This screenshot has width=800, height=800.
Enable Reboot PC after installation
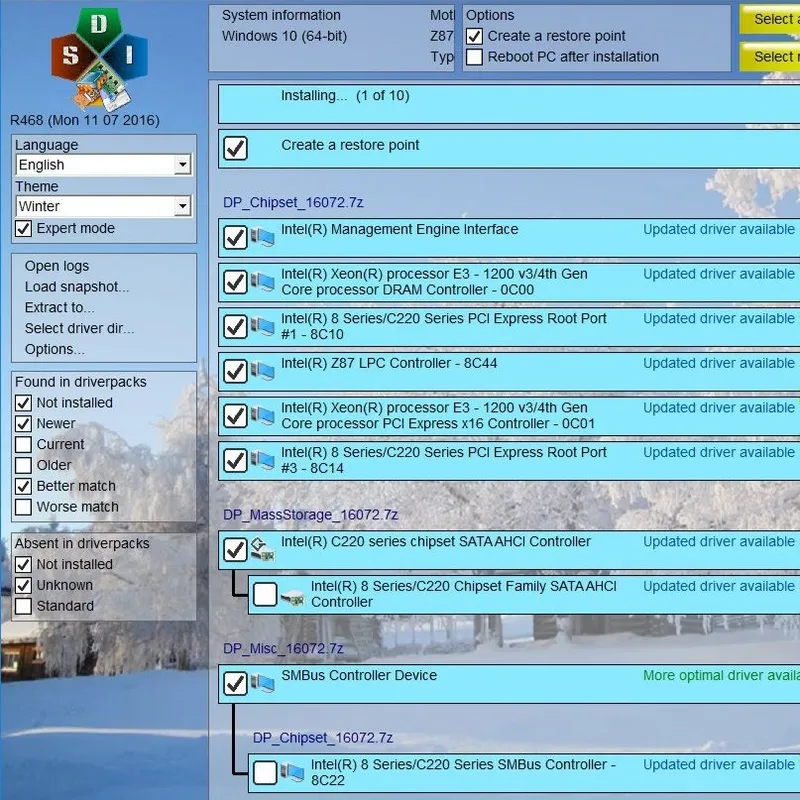474,57
